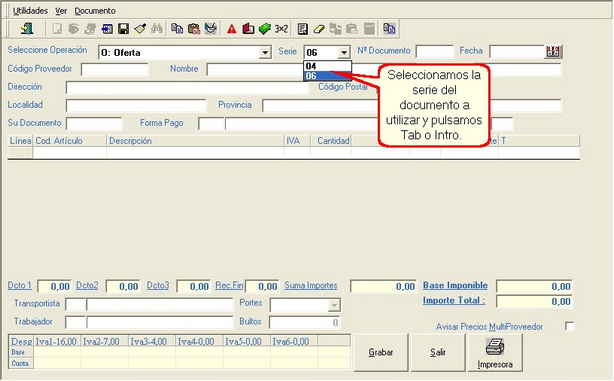Click the notes document icon beside 3x2
Image resolution: width=614 pixels, height=381 pixels.
302,29
